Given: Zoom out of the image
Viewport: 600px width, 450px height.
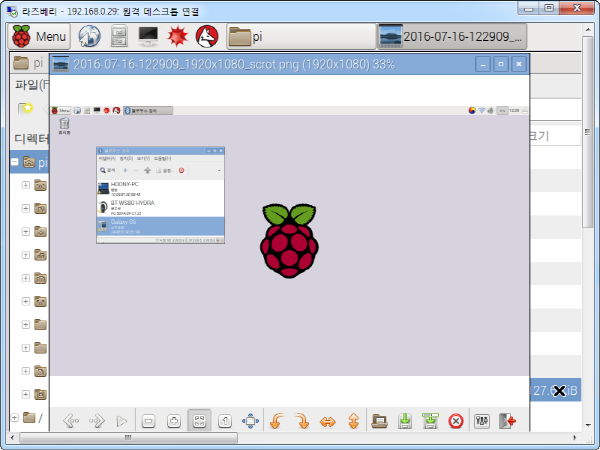Looking at the screenshot, I should coord(148,421).
